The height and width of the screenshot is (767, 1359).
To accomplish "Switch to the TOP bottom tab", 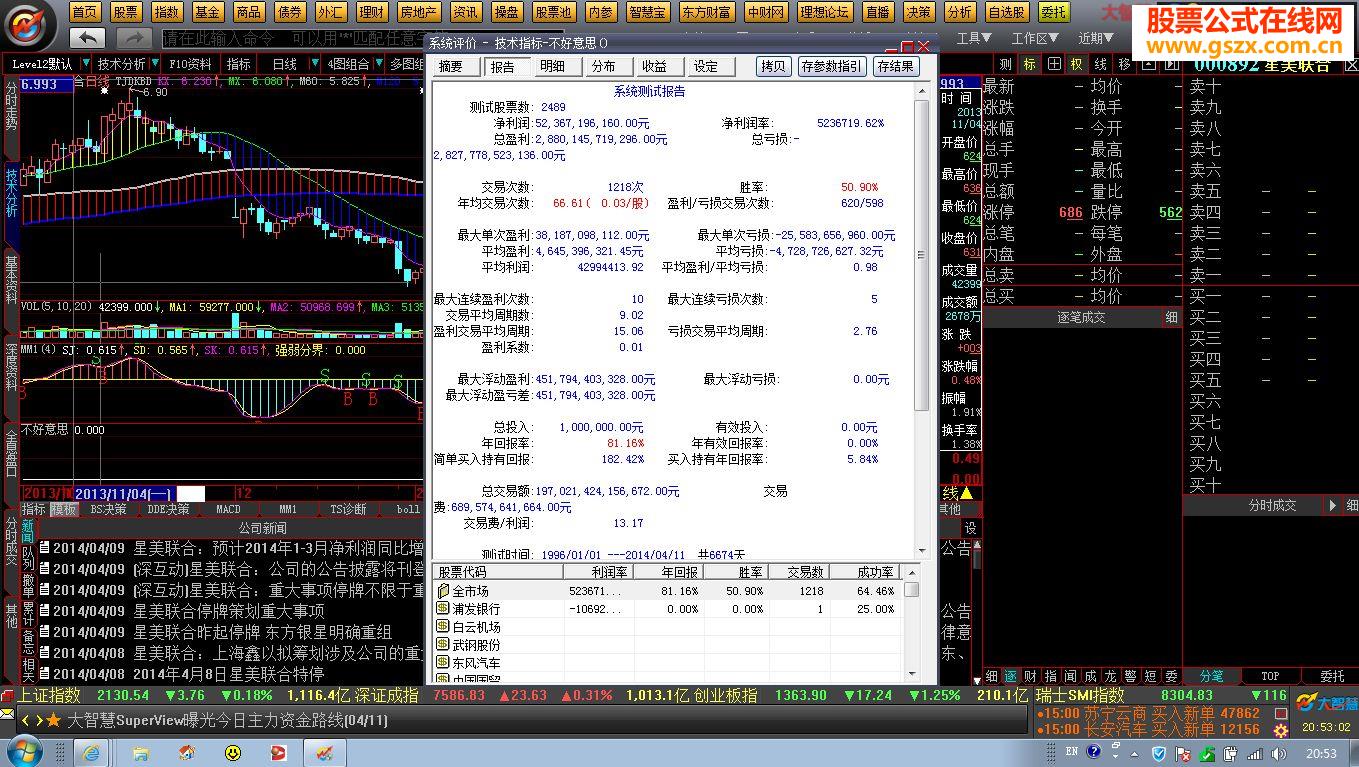I will (1270, 676).
